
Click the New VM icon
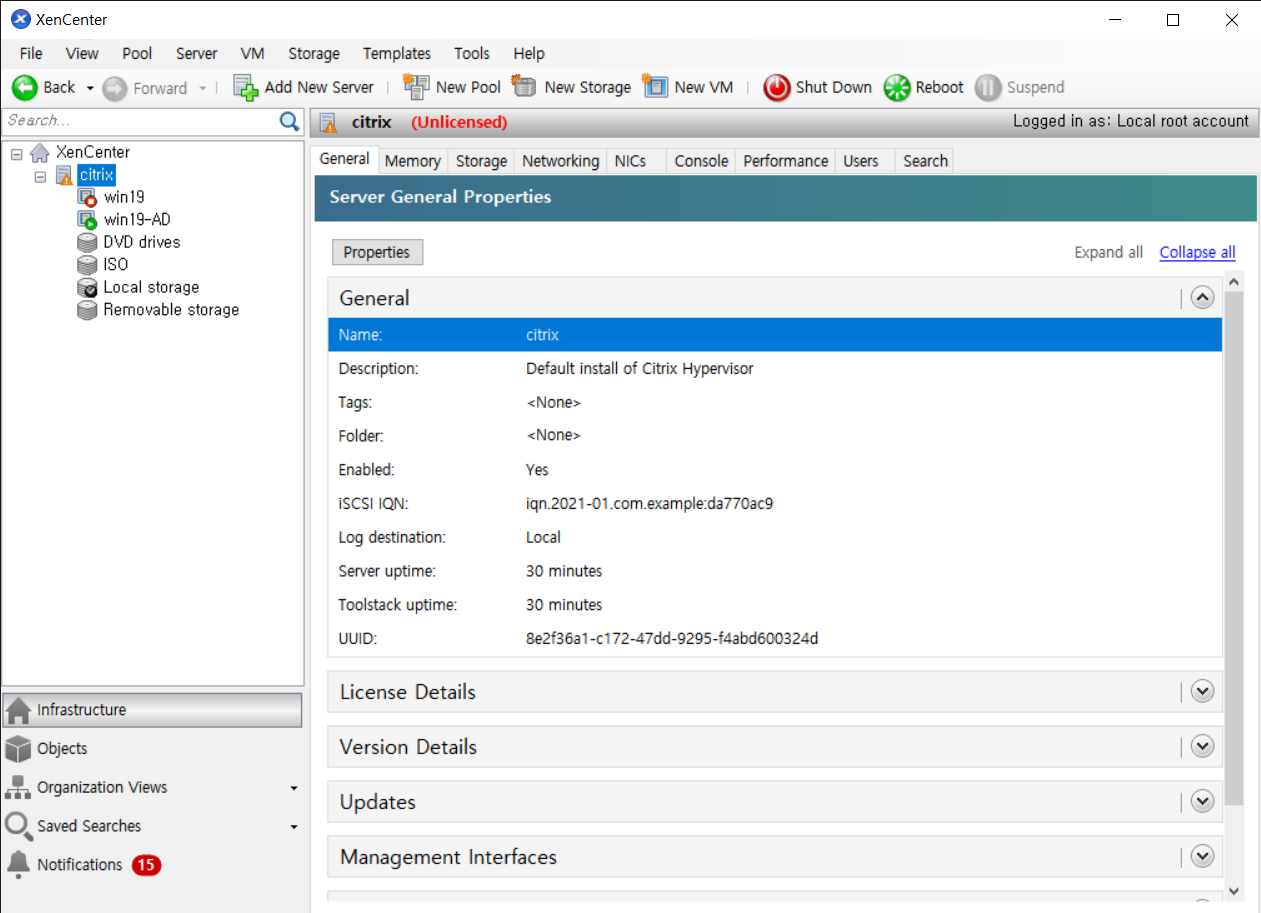tap(655, 86)
